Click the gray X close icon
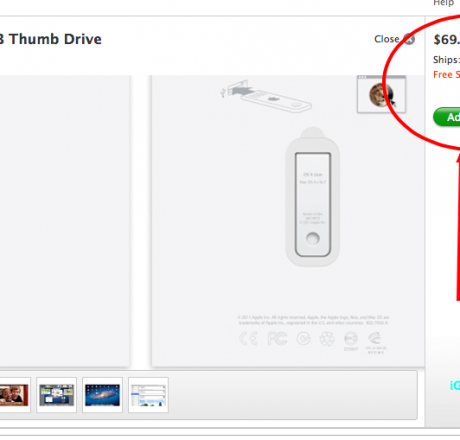 (x=409, y=39)
